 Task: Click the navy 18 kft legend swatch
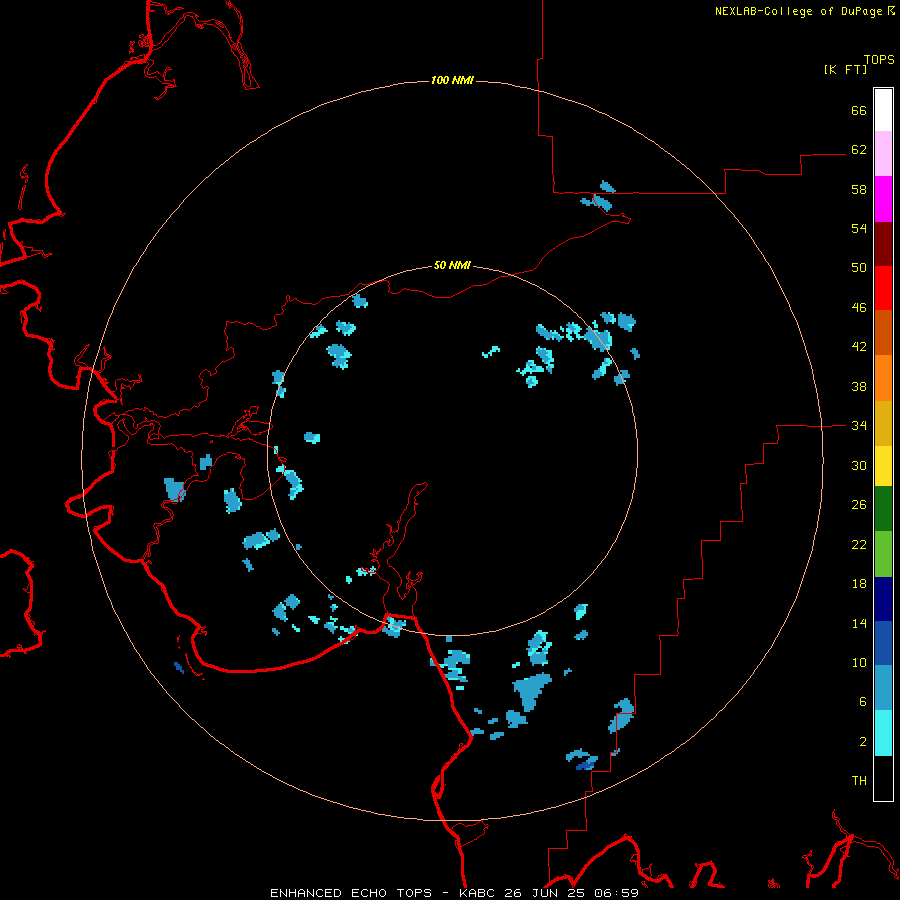pyautogui.click(x=883, y=599)
